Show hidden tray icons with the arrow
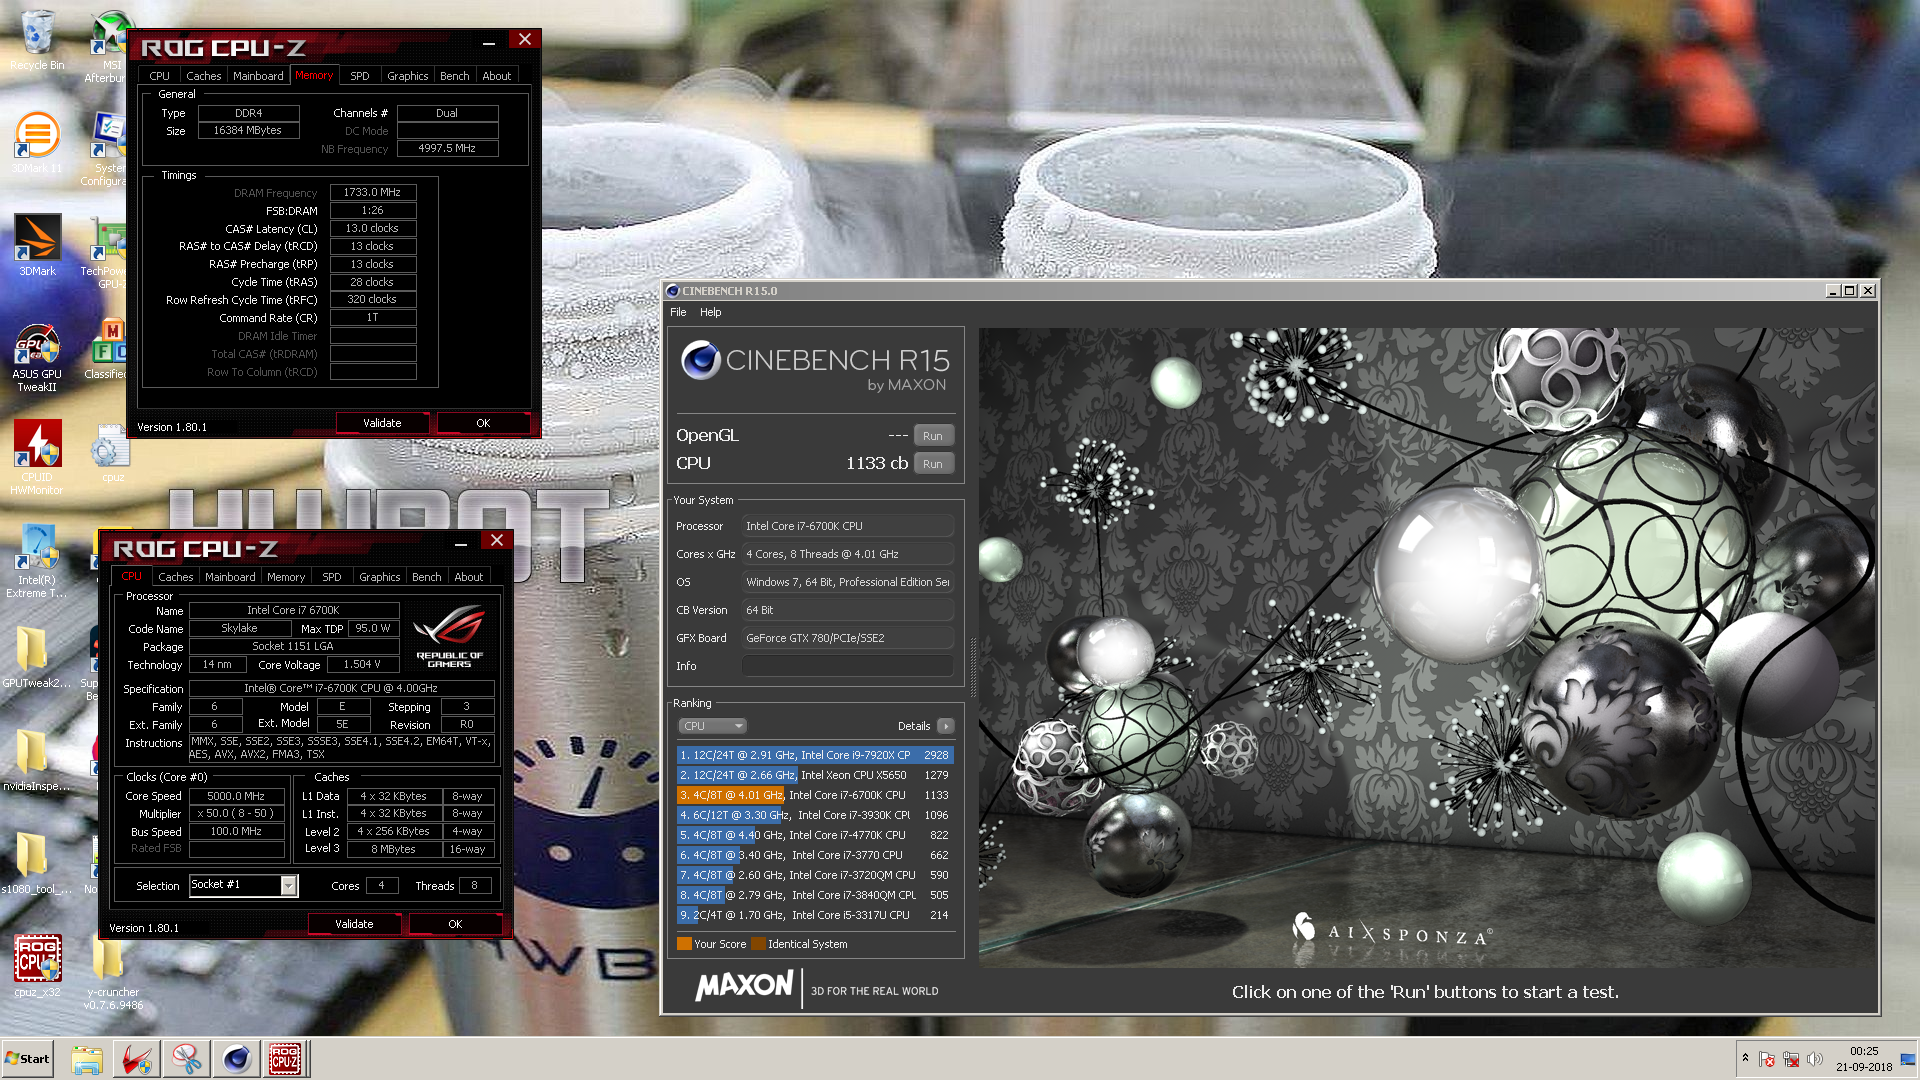1920x1080 pixels. pyautogui.click(x=1745, y=1058)
